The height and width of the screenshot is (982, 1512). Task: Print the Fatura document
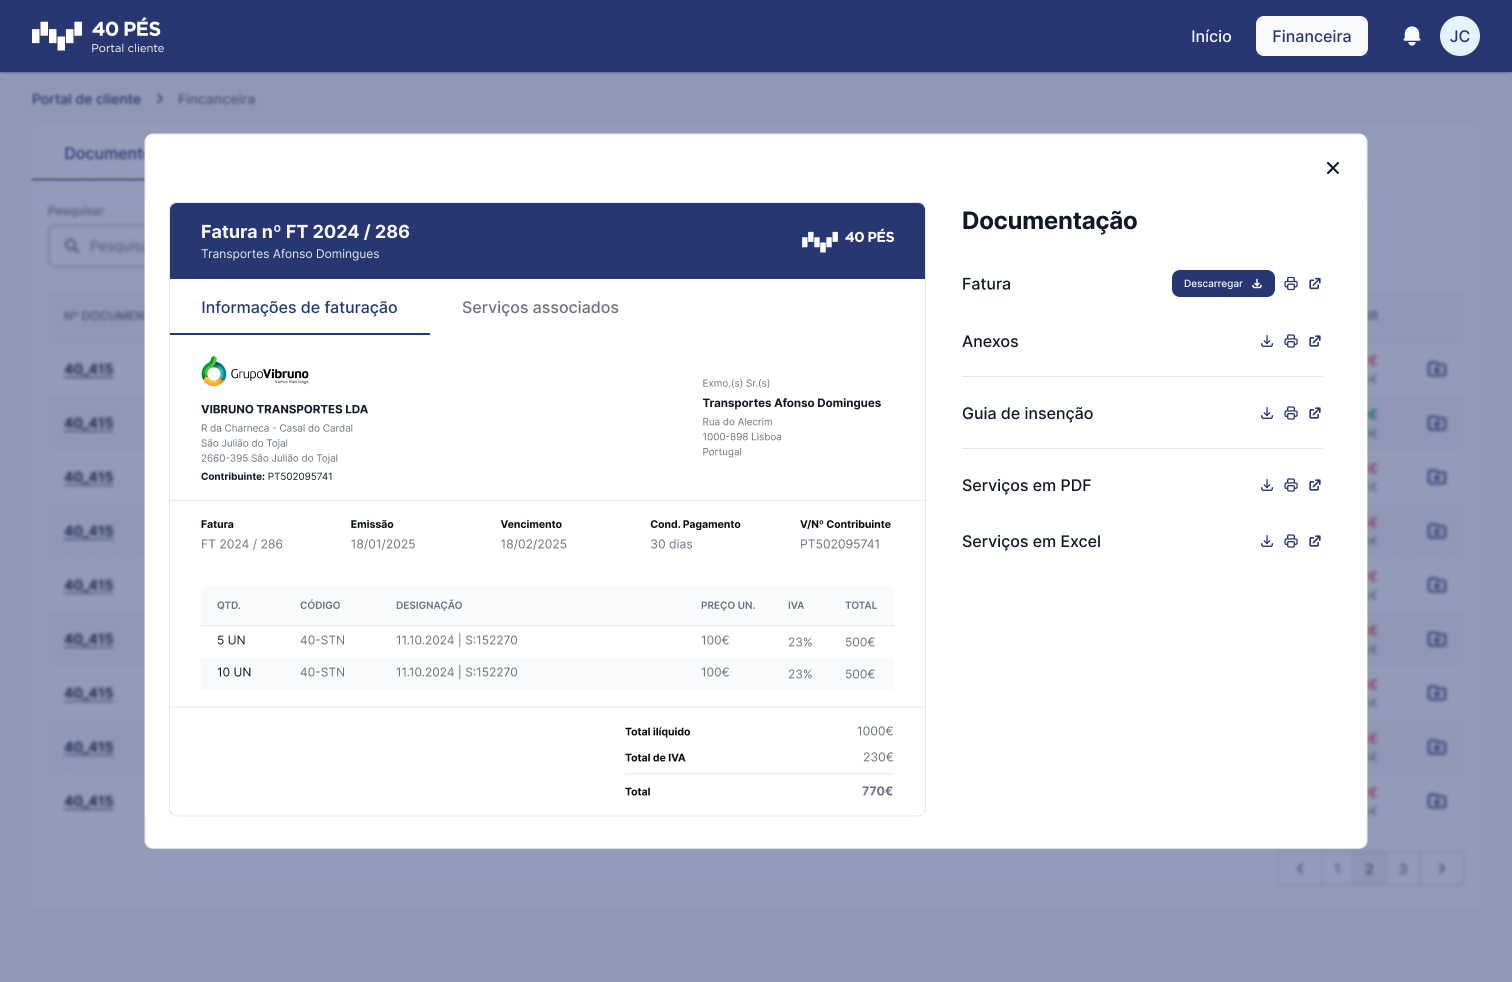(x=1291, y=283)
